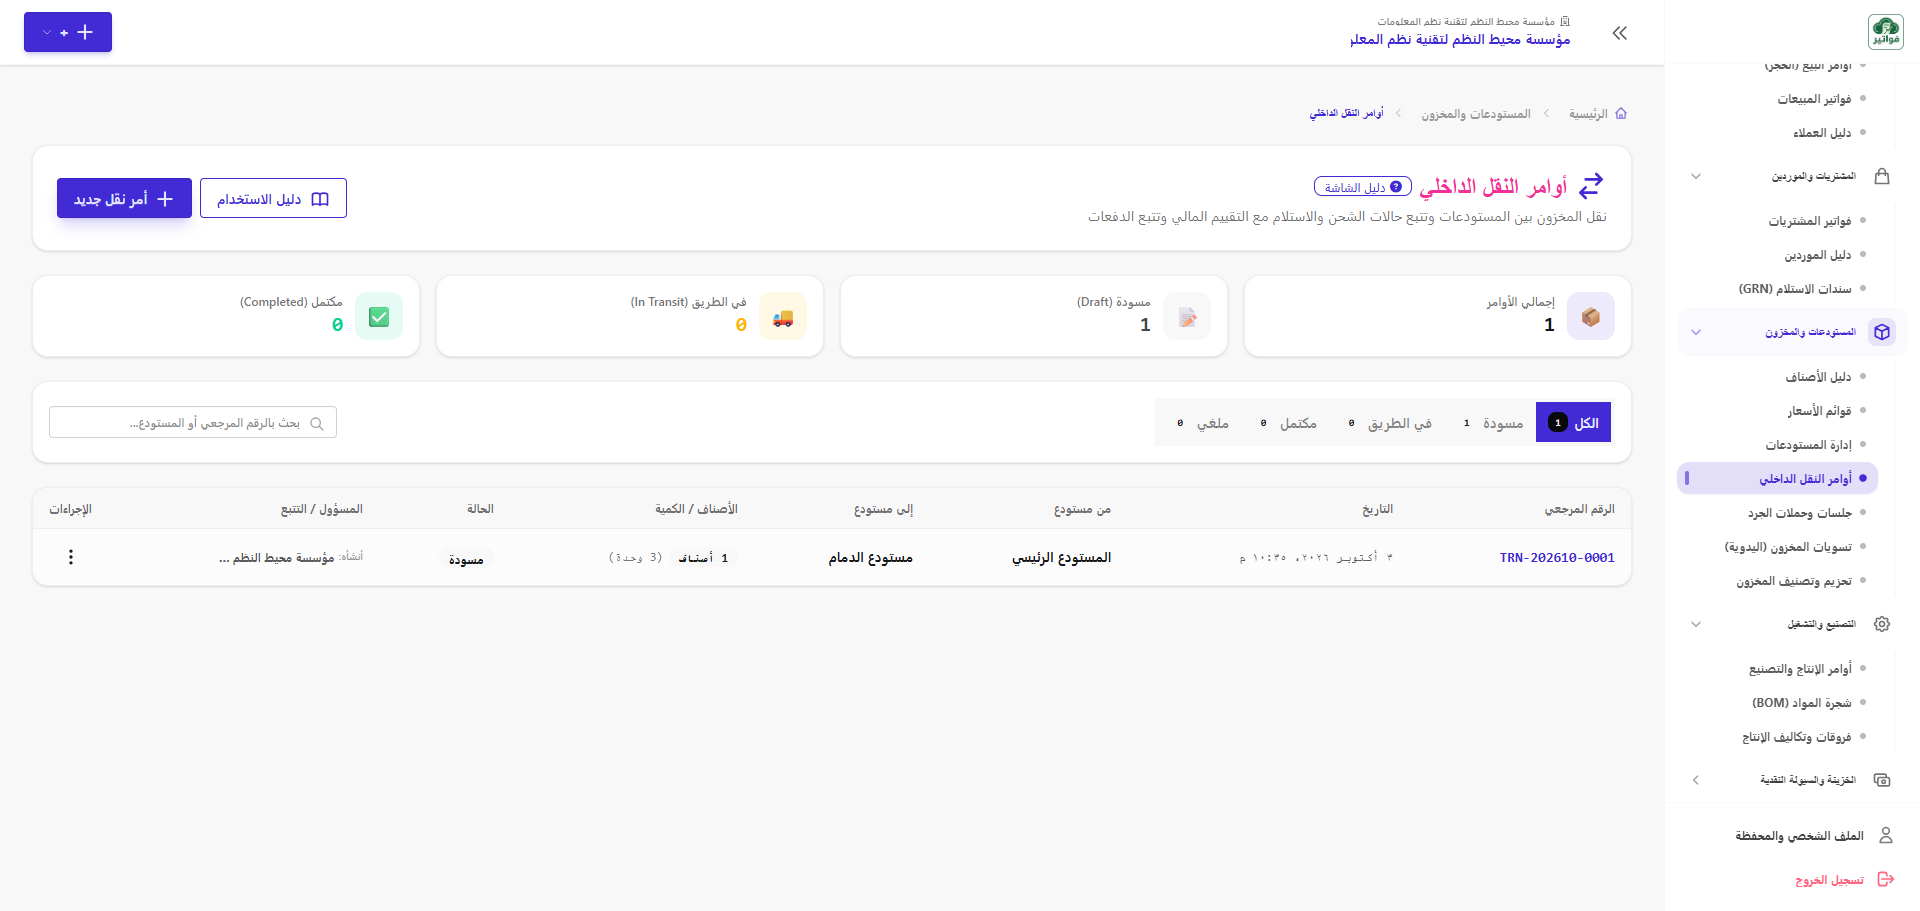
Task: Click the red logout icon
Action: click(1886, 880)
